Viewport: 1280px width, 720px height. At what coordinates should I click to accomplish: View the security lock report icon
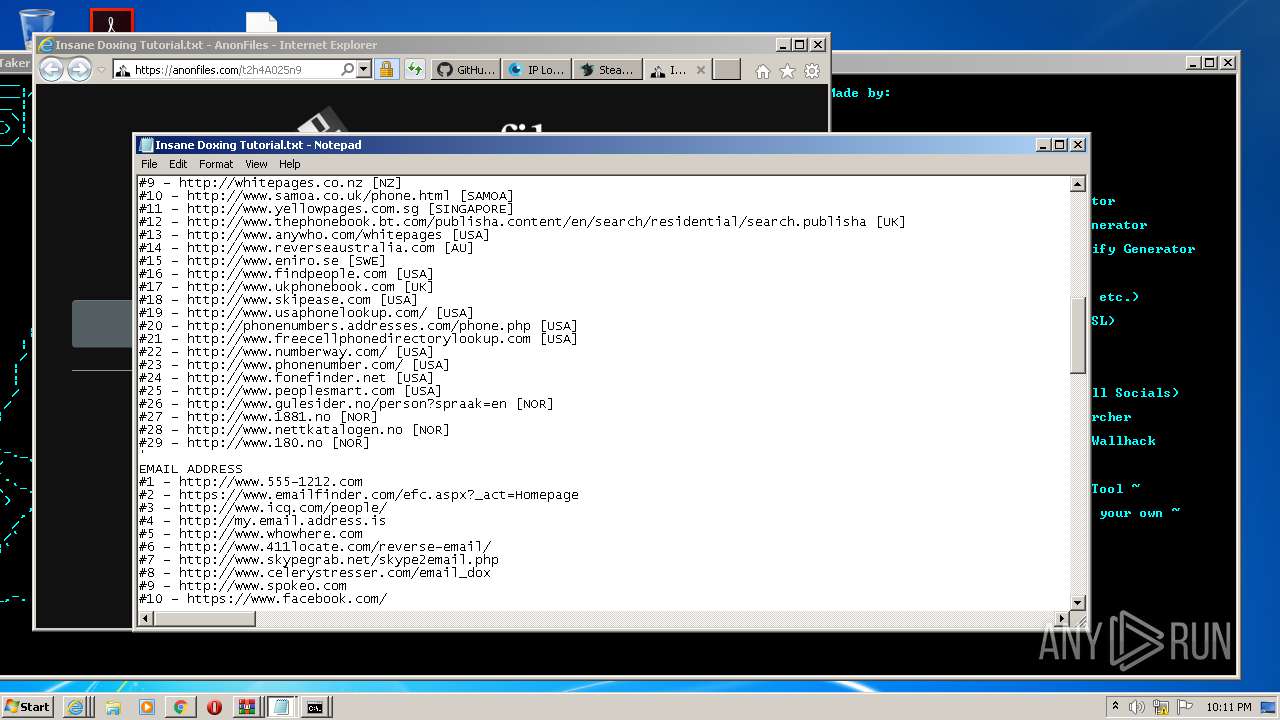point(386,70)
